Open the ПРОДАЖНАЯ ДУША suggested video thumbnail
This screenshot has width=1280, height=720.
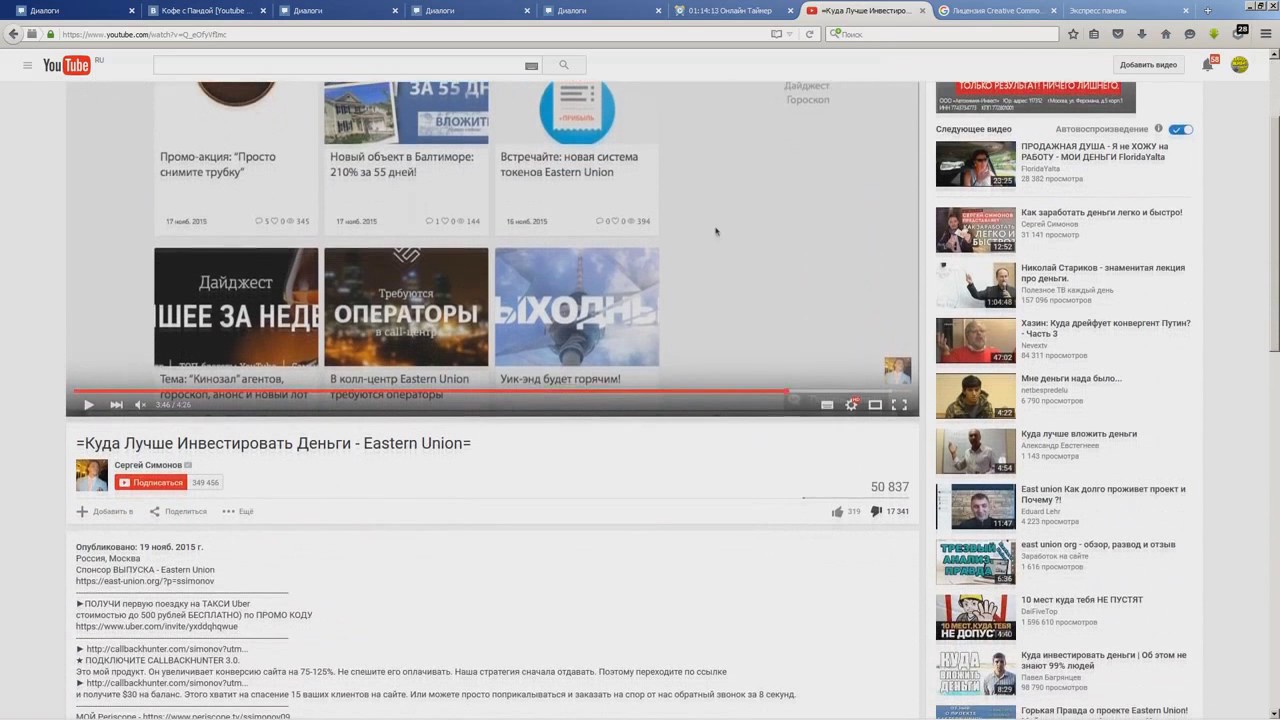pos(975,164)
